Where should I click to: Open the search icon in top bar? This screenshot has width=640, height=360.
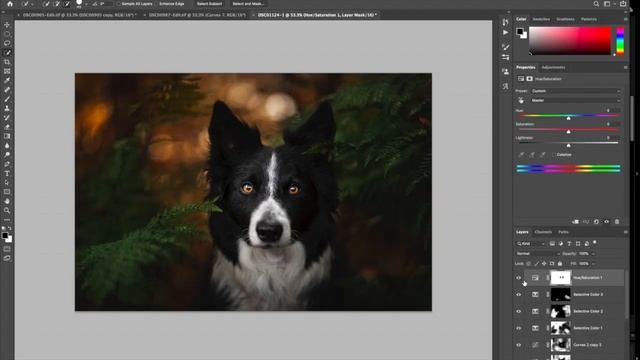(x=596, y=4)
